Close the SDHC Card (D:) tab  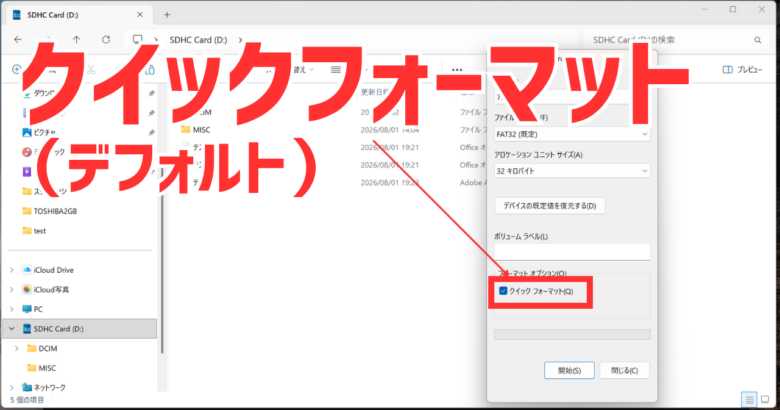pyautogui.click(x=140, y=15)
